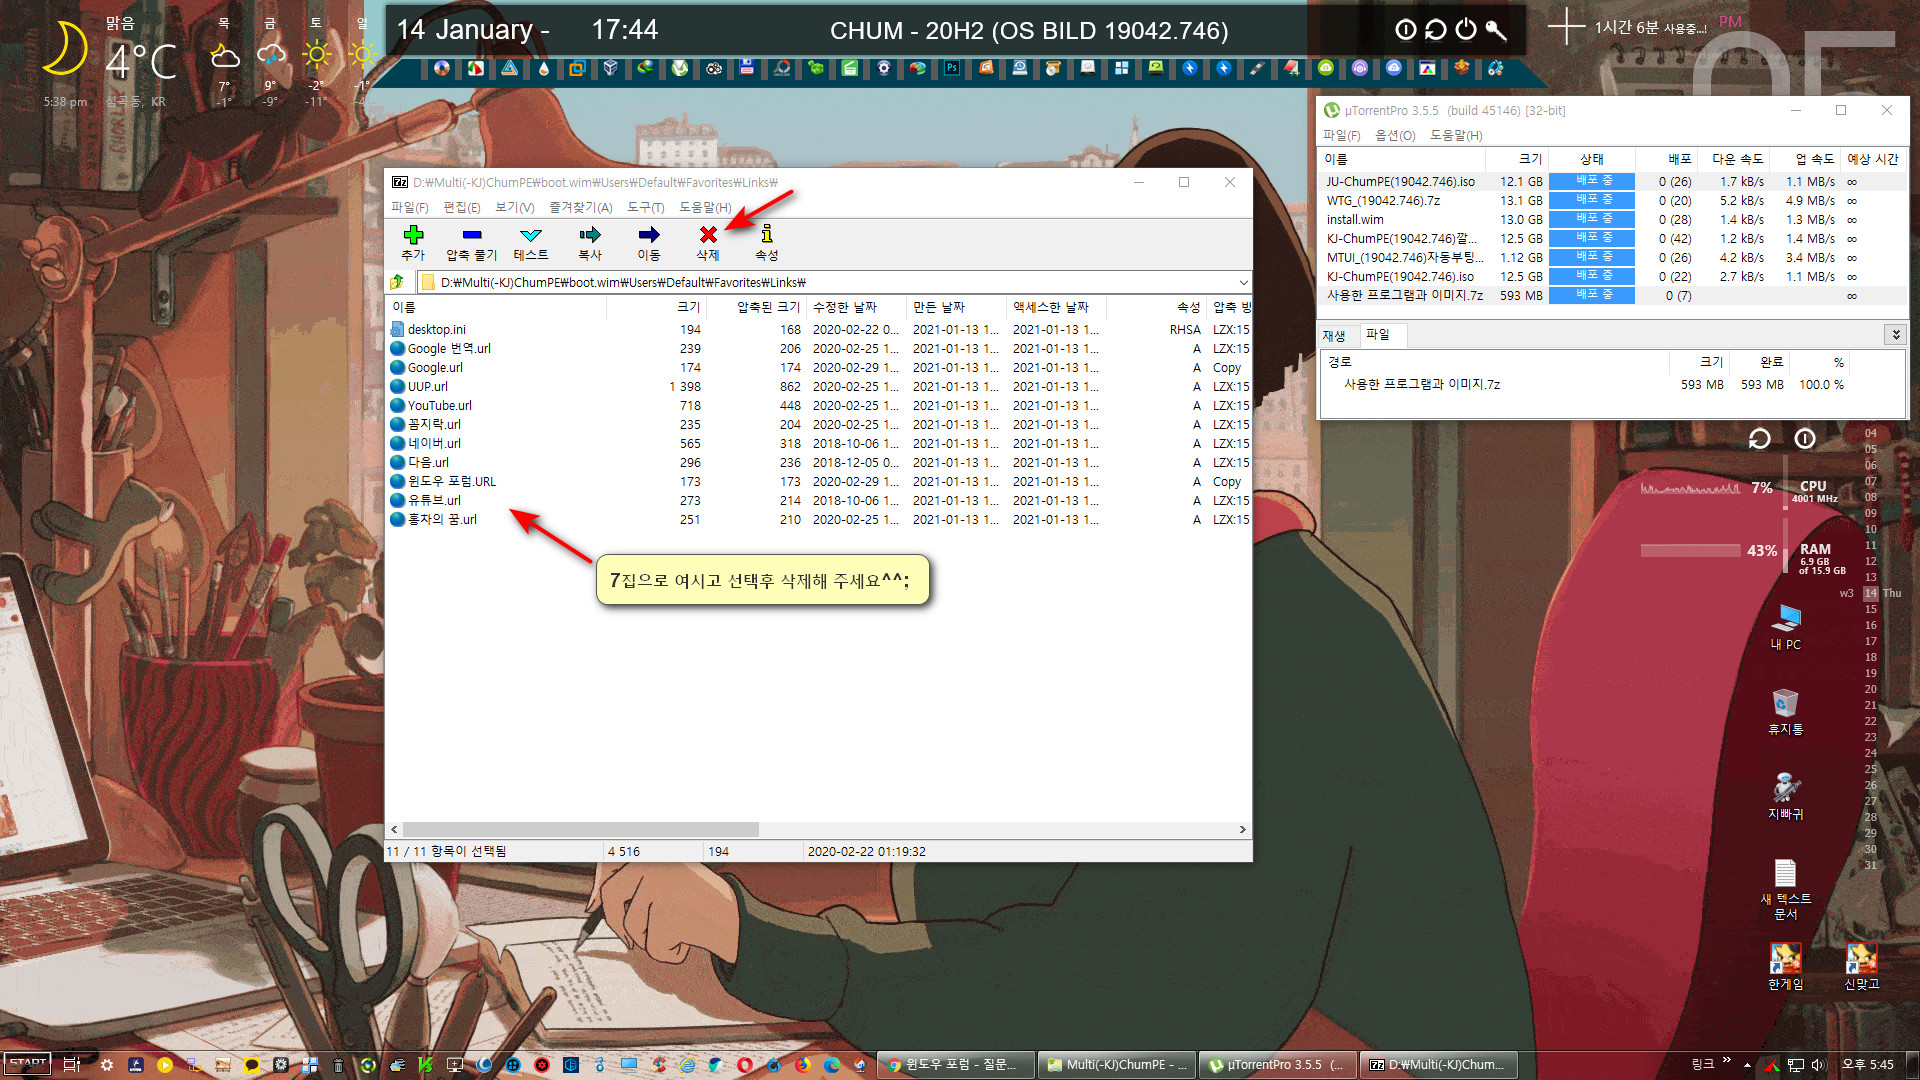1920x1080 pixels.
Task: Click the 속성 (Info) toolbar icon
Action: click(767, 235)
